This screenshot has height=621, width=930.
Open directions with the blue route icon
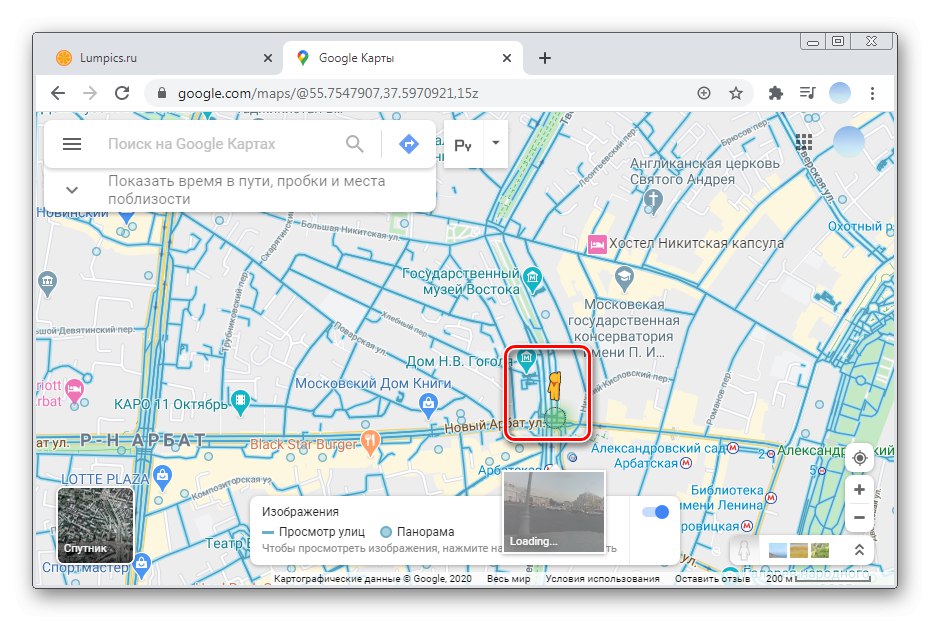(x=408, y=144)
